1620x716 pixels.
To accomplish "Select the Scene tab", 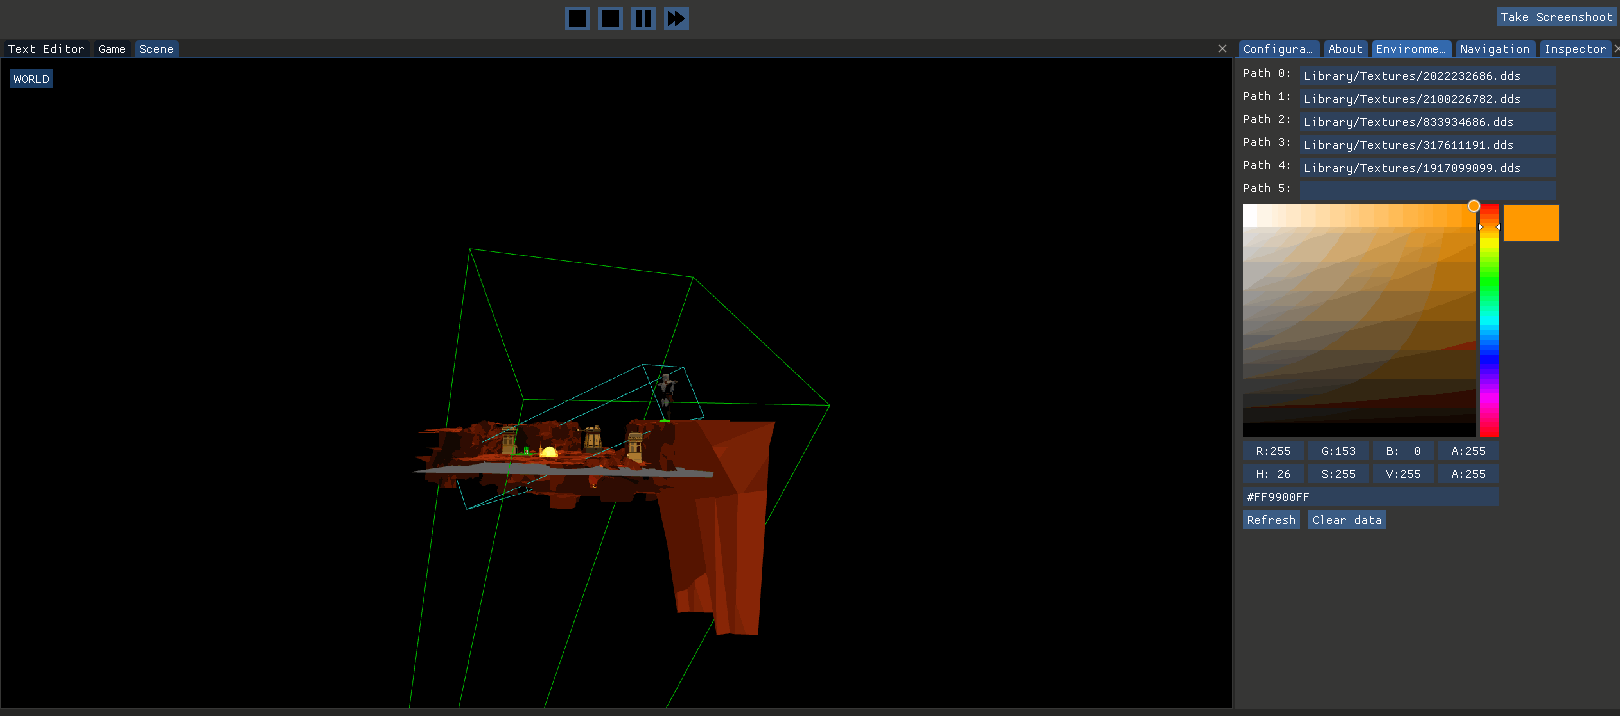I will [x=156, y=49].
